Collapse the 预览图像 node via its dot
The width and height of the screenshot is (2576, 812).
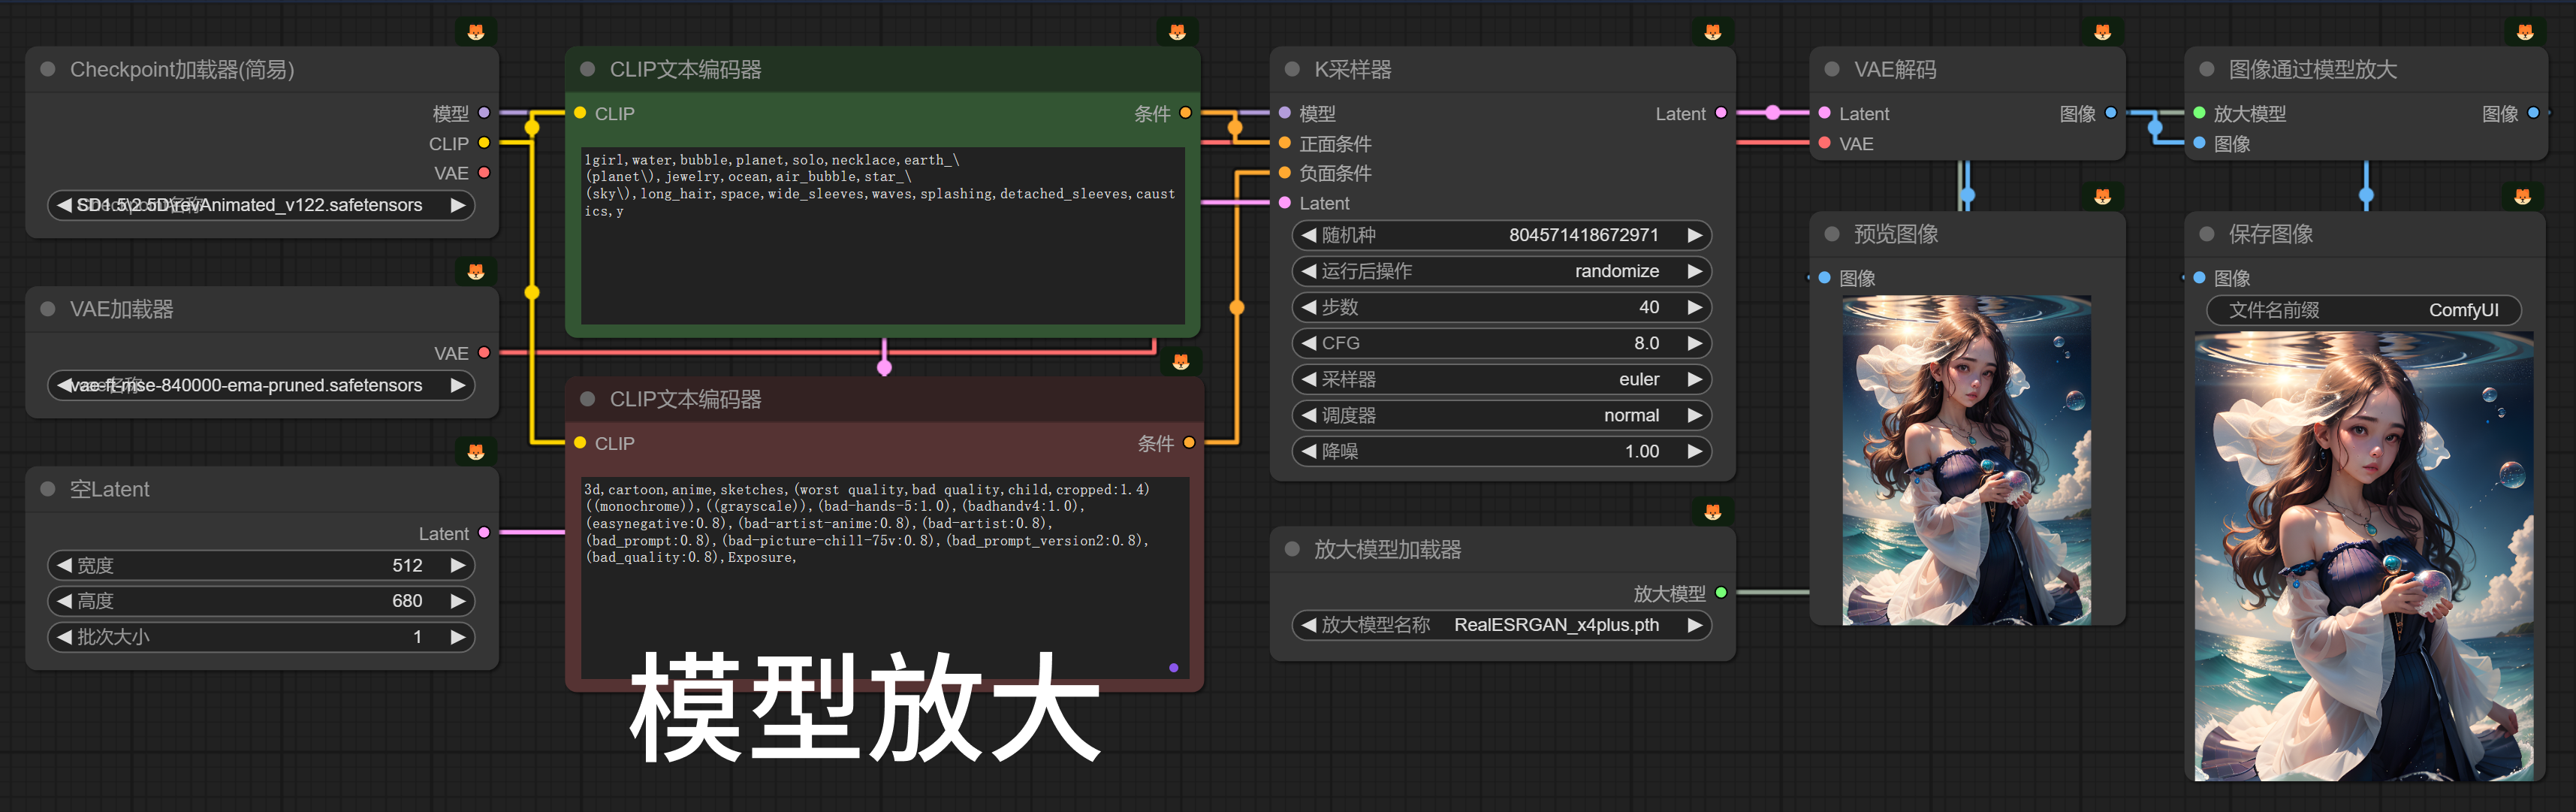tap(1832, 234)
